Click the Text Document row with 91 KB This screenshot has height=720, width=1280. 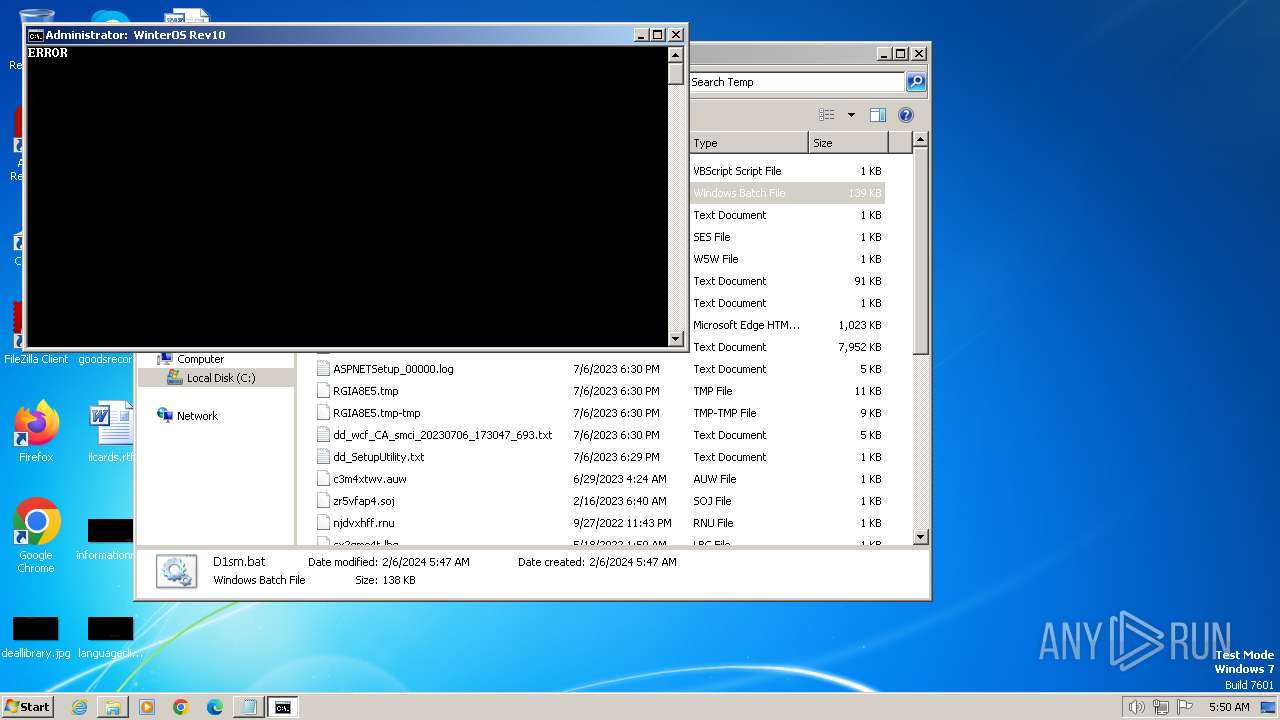[787, 281]
